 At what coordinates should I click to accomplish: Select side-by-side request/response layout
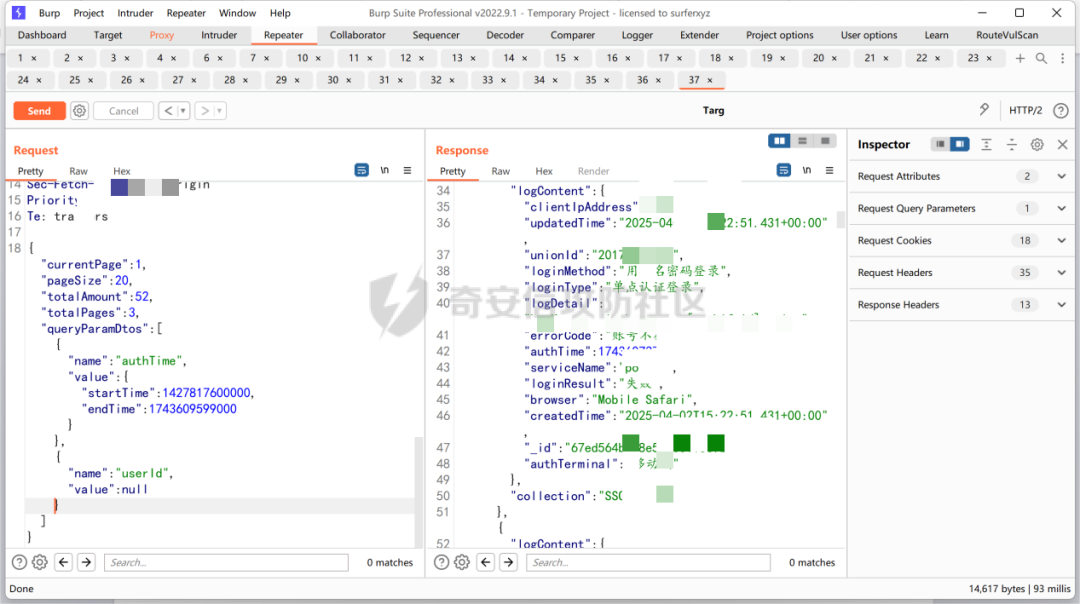[780, 141]
